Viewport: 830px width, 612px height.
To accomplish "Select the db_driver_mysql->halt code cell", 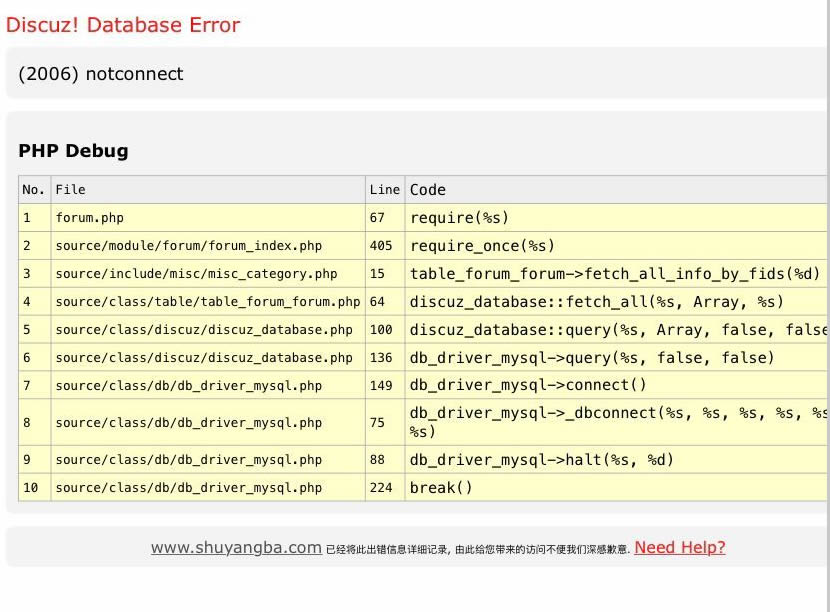I will coord(617,460).
